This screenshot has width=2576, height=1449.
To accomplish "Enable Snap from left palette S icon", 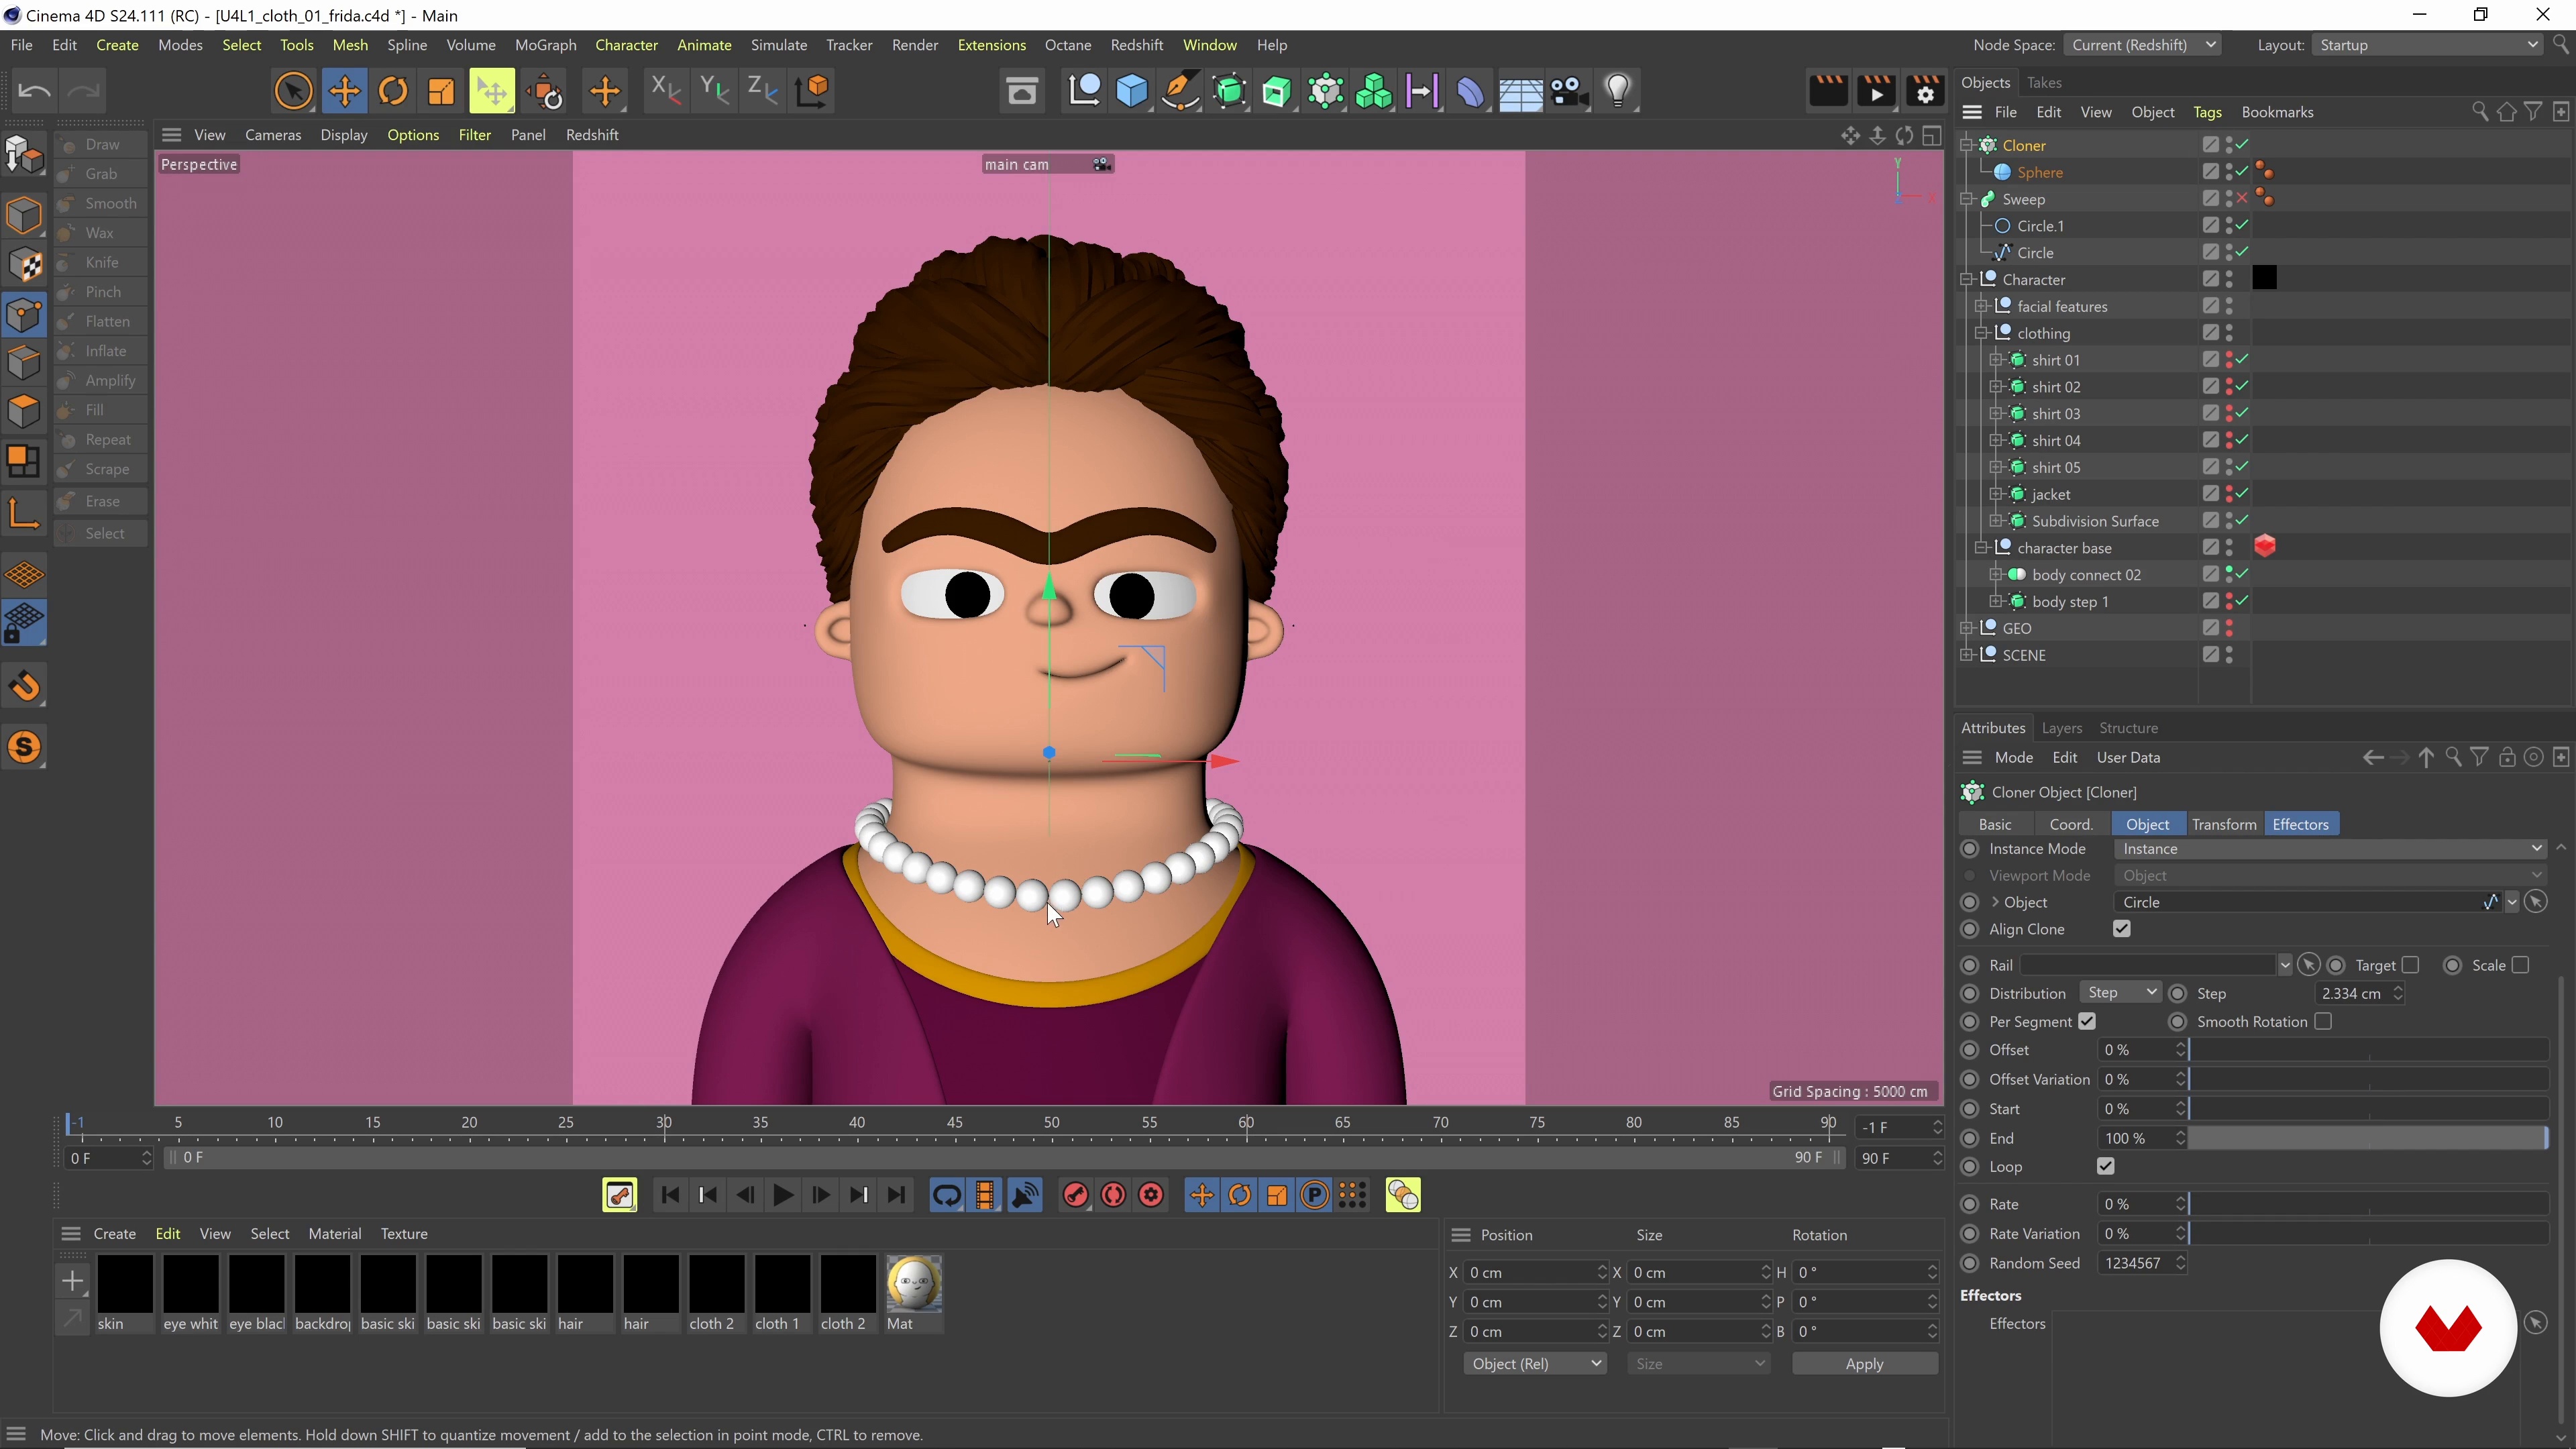I will (x=24, y=747).
